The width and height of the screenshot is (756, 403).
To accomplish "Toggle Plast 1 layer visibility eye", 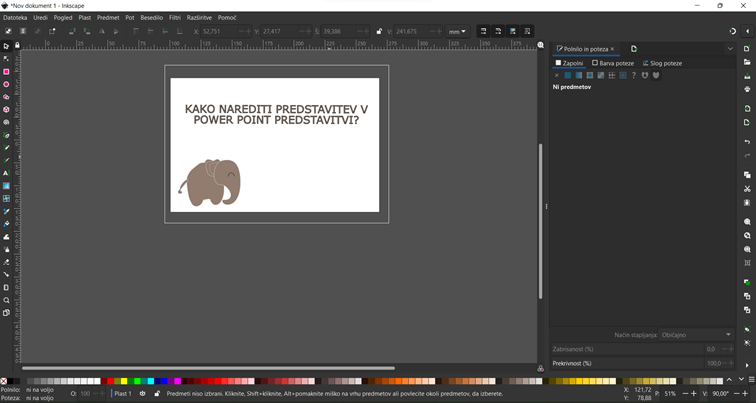I will click(x=142, y=393).
